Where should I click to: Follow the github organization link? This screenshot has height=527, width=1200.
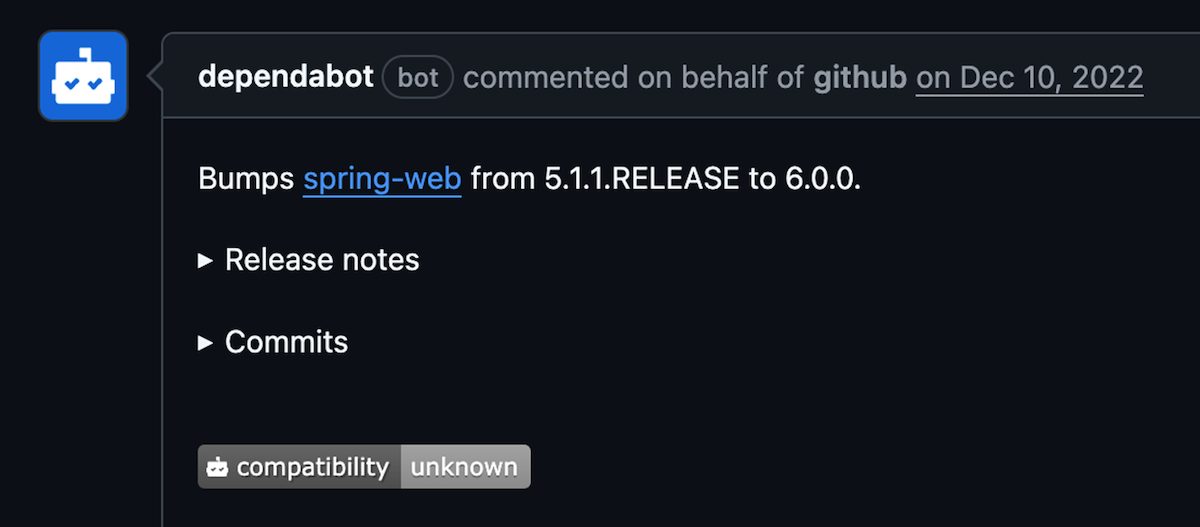(860, 77)
